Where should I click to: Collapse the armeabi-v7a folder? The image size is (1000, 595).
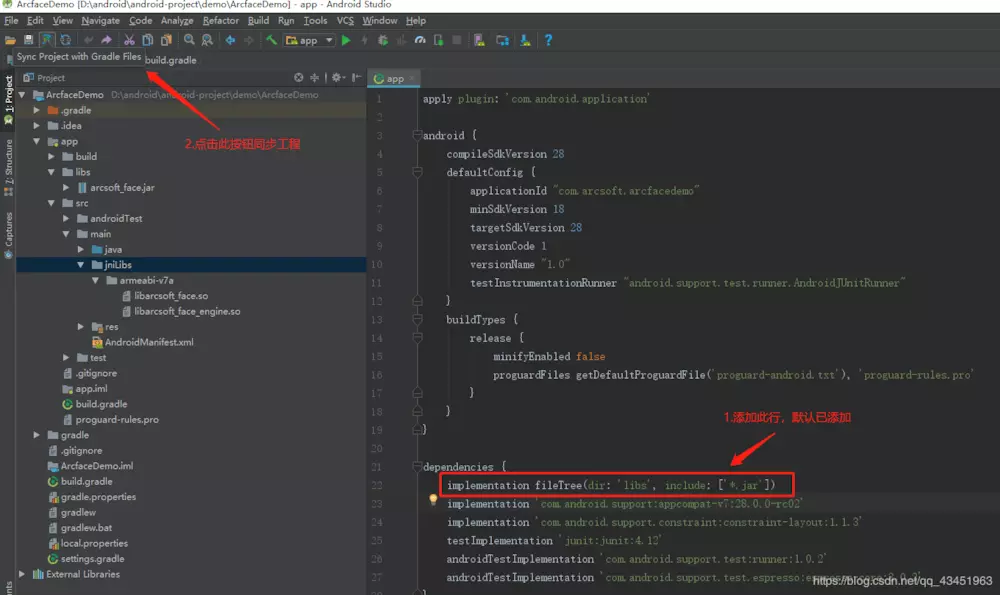95,280
